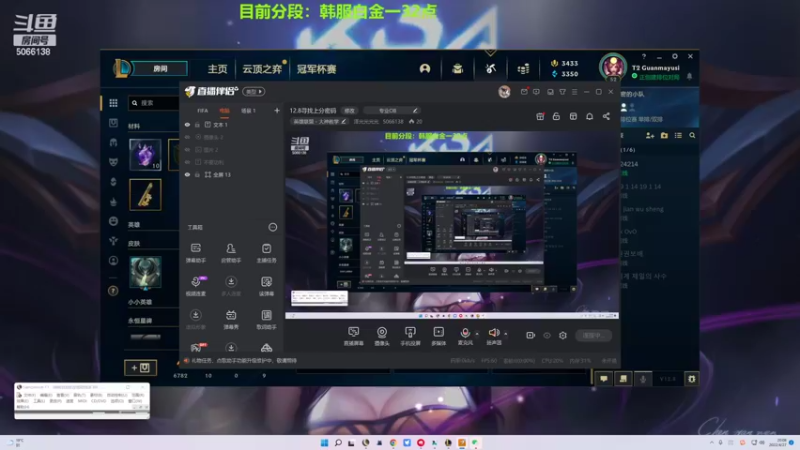Select the FIFA scene tab
Screen dimensions: 800x450
coord(203,111)
